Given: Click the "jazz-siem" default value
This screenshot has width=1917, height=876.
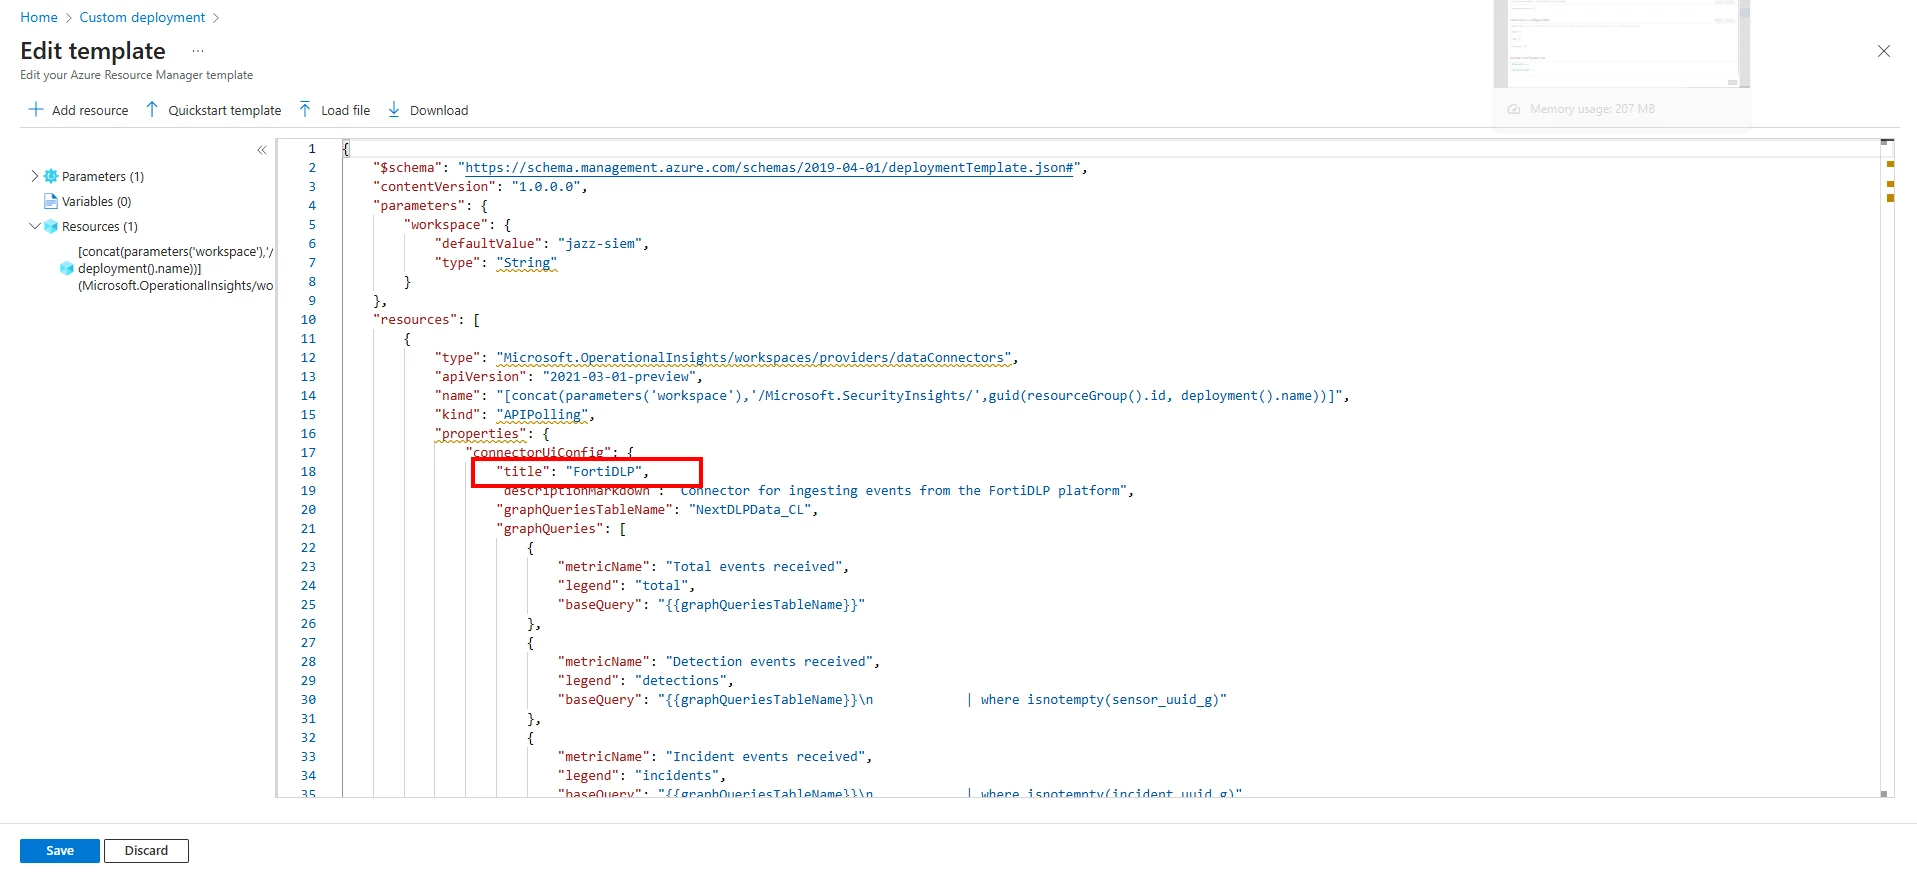Looking at the screenshot, I should tap(600, 243).
